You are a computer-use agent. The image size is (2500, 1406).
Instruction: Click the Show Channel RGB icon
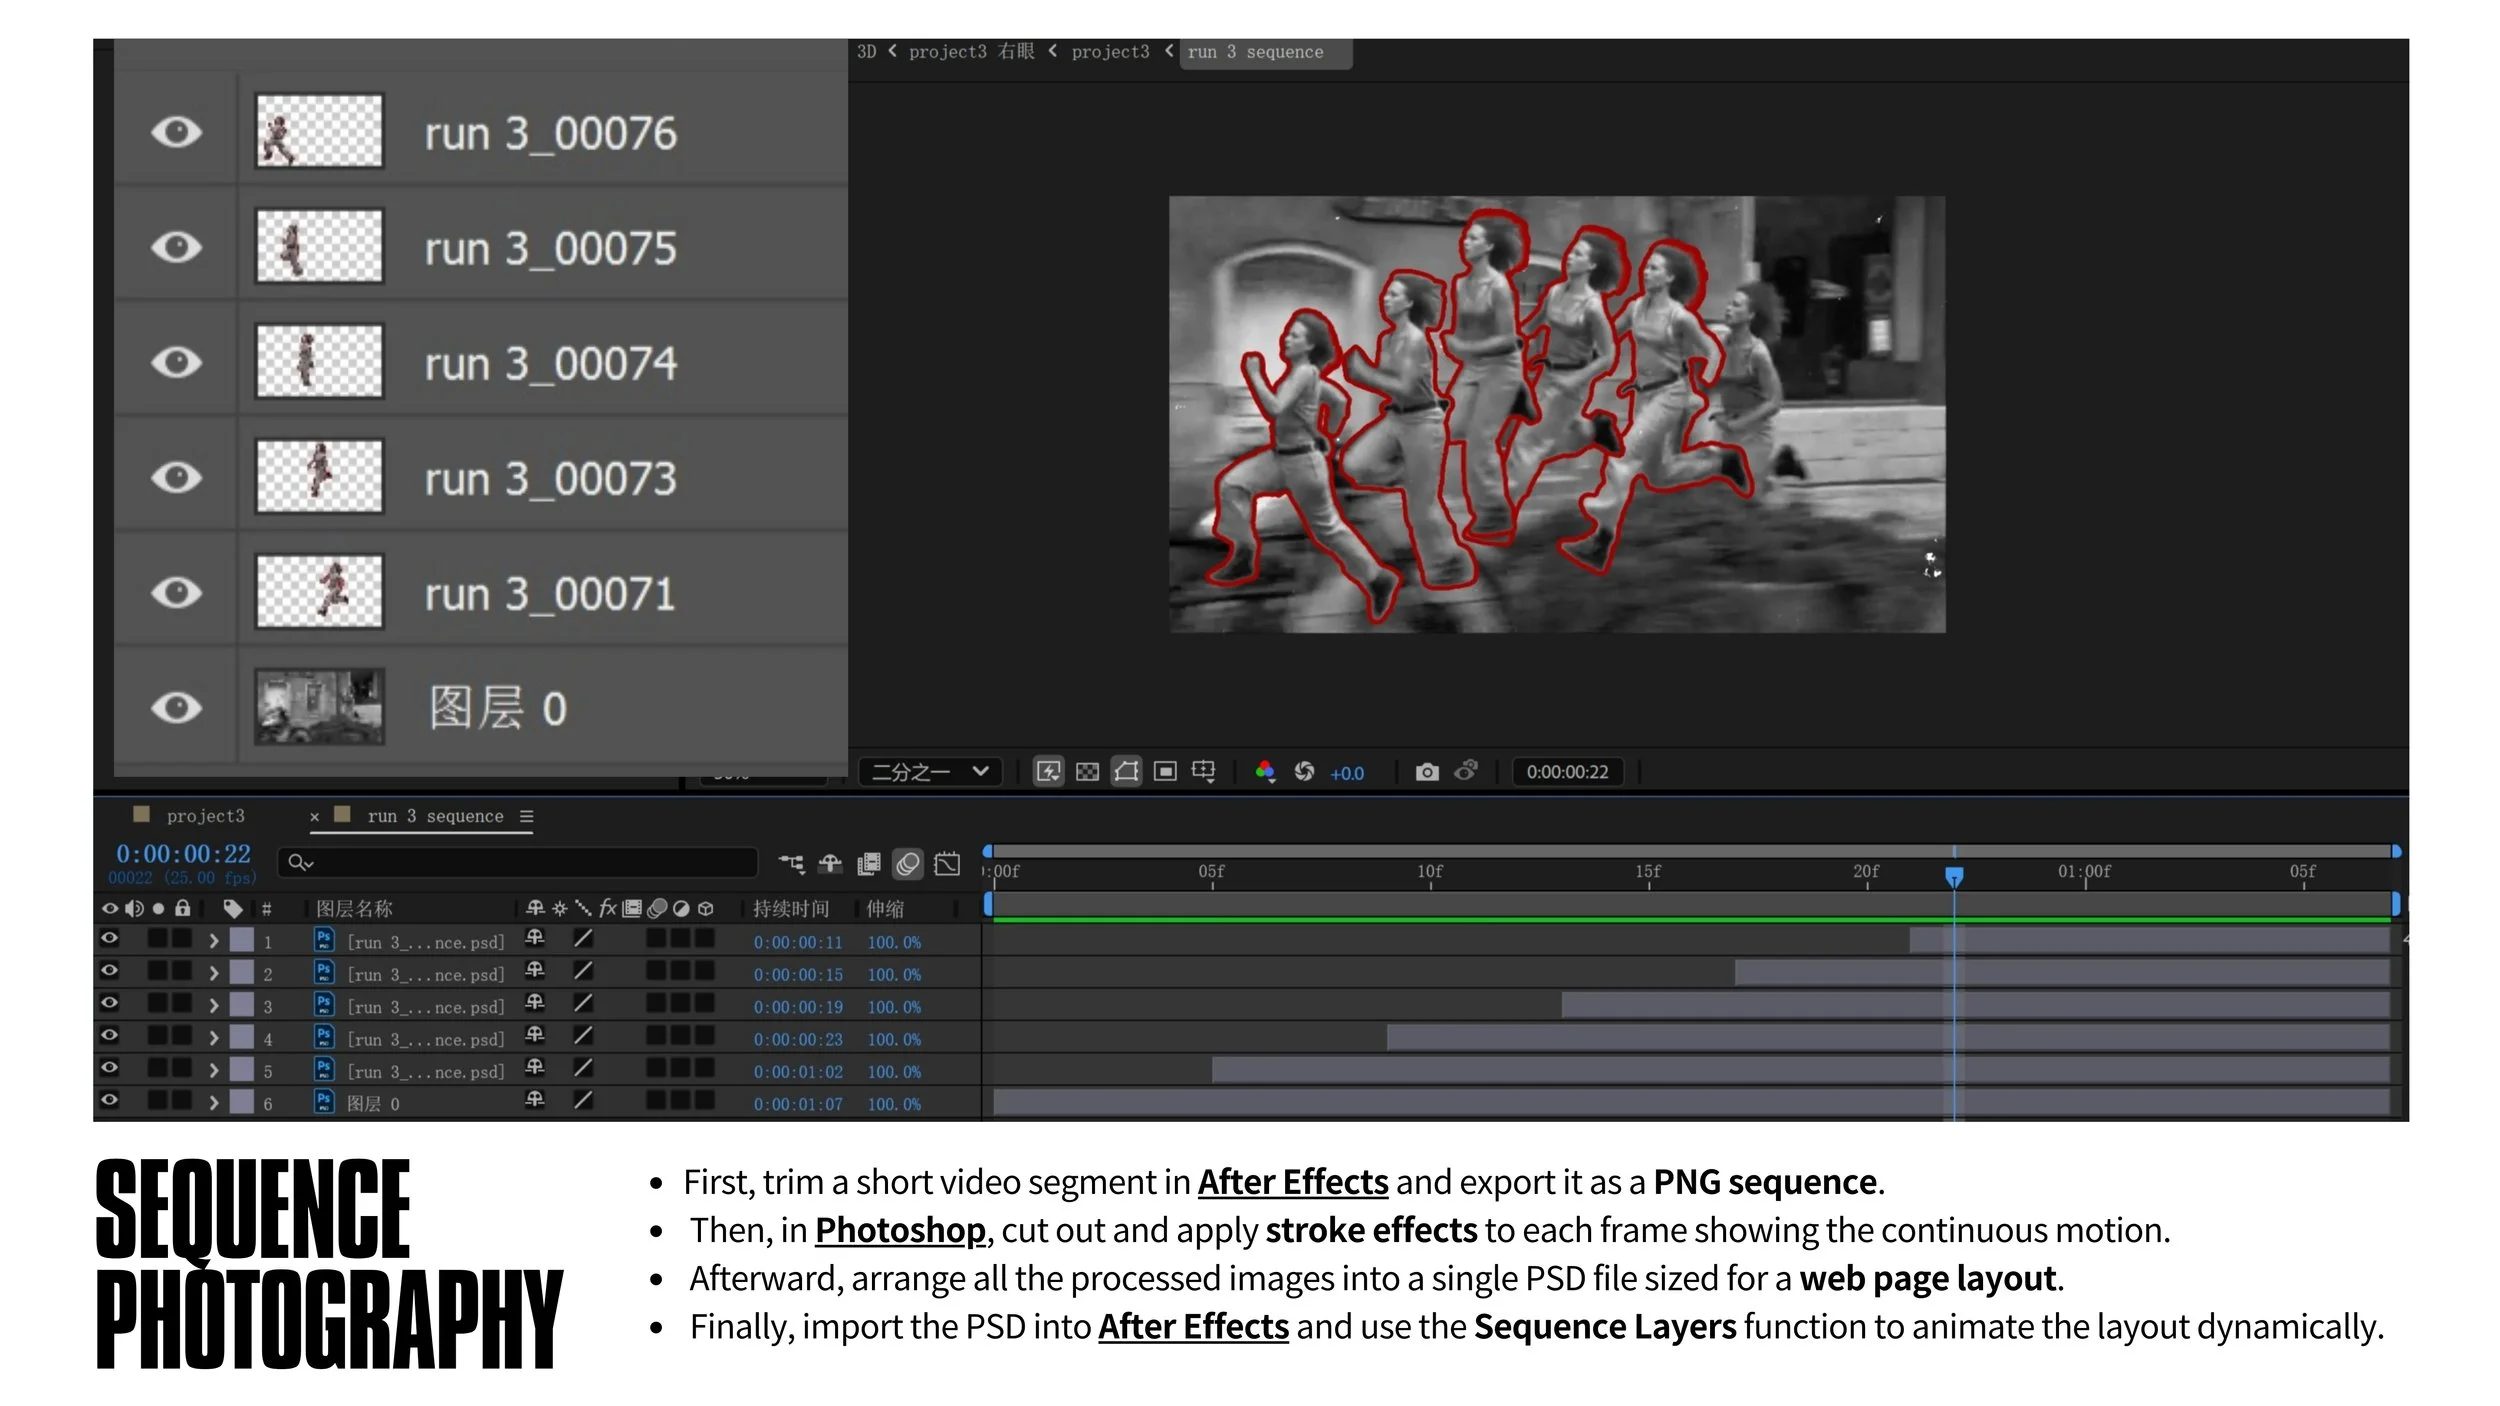coord(1265,772)
